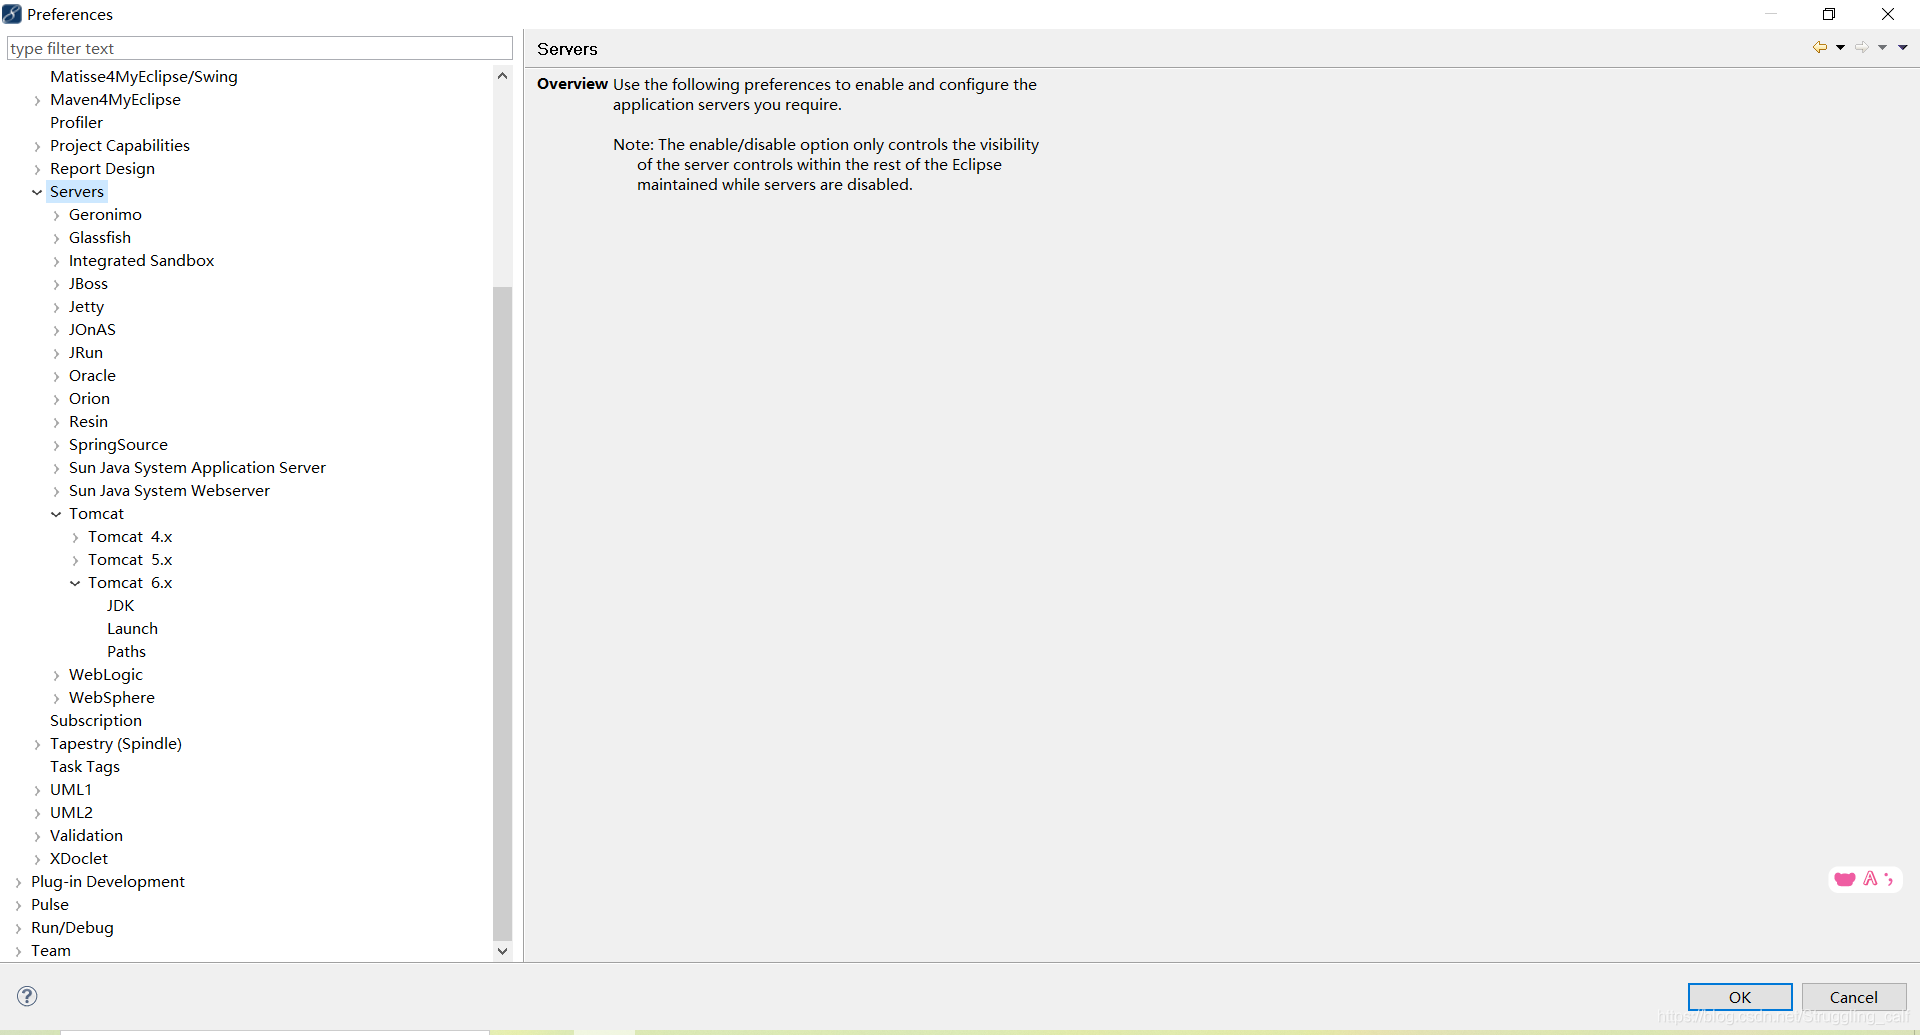The height and width of the screenshot is (1035, 1920).
Task: Open the forward history dropdown arrow
Action: (1882, 48)
